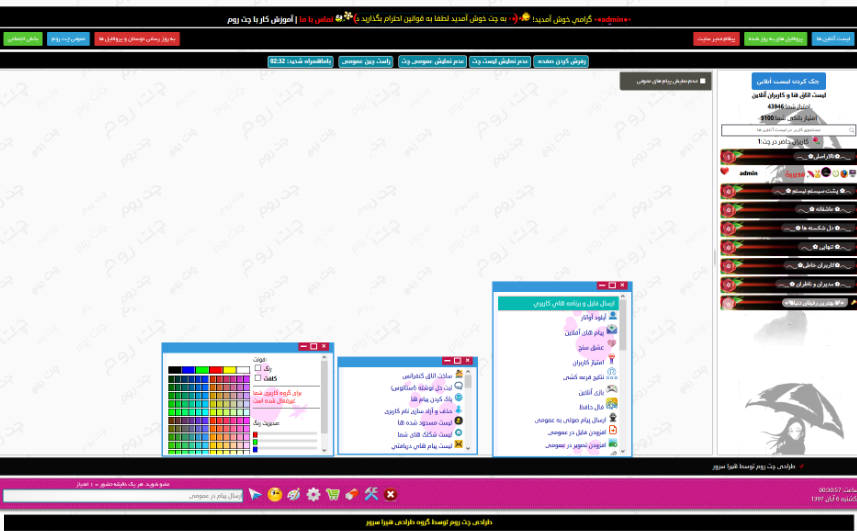The height and width of the screenshot is (531, 857).
Task: Expand the broken hearts room (دل شکسته ها)
Action: click(788, 228)
